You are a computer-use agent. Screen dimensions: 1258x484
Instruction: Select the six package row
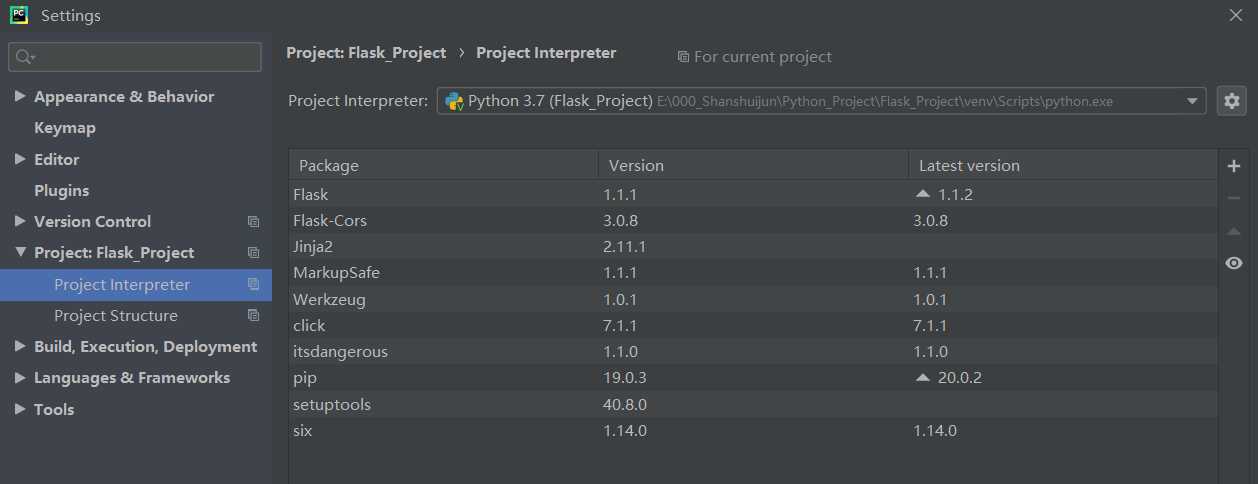[x=753, y=430]
